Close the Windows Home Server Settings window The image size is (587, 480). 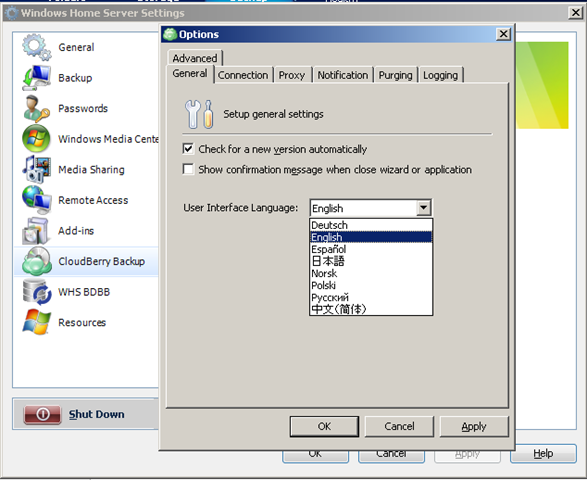pos(575,13)
